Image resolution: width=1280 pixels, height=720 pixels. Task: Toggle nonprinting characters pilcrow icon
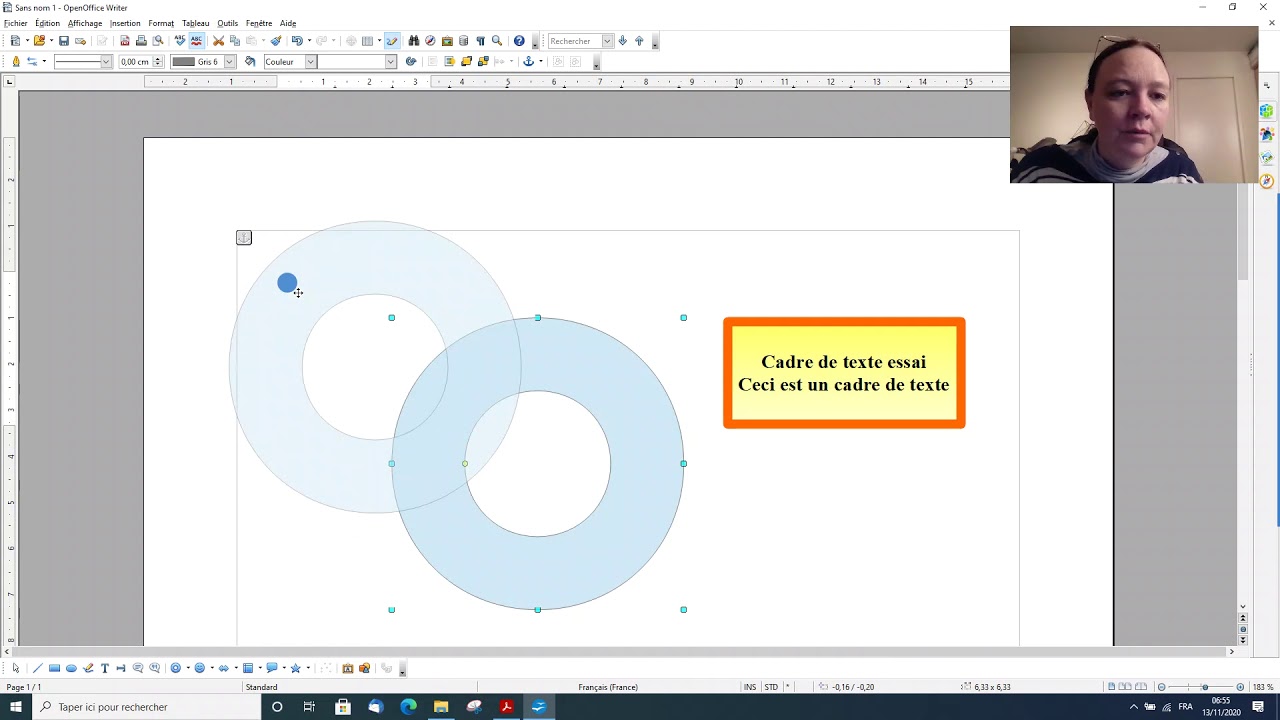click(x=480, y=41)
